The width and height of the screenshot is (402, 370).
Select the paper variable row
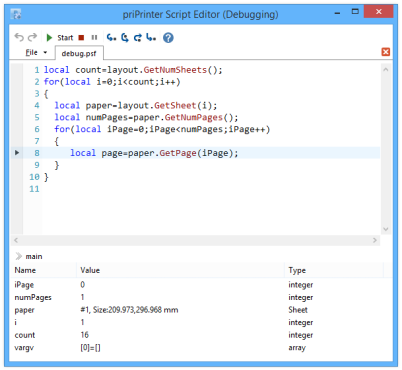(x=201, y=310)
